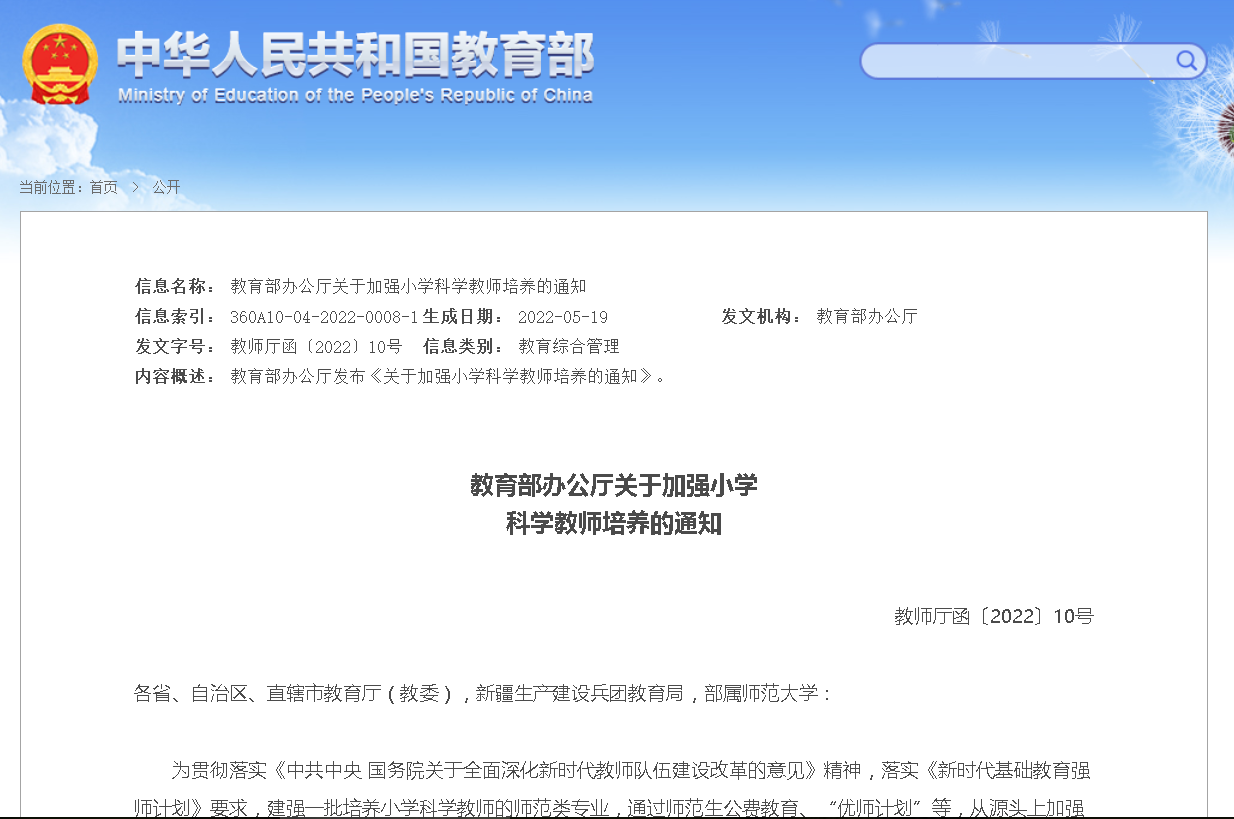
Task: Select the 信息类别 label
Action: point(464,347)
